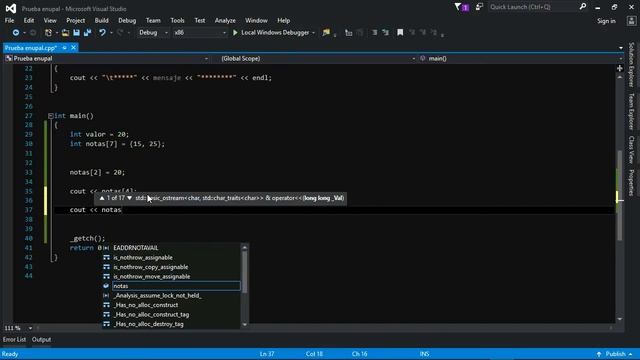Start debugging with the green play icon

tap(235, 32)
